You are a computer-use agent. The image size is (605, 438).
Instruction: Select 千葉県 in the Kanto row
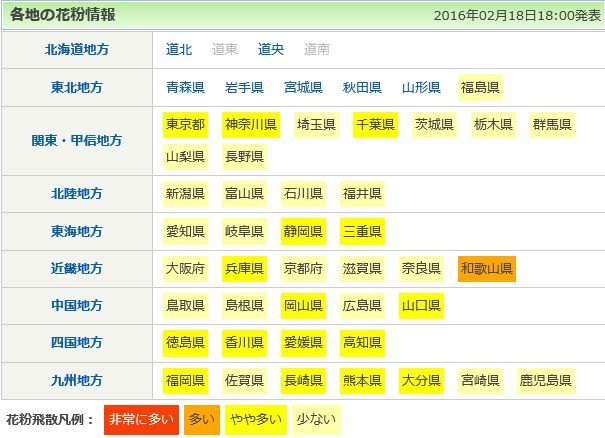click(x=375, y=125)
